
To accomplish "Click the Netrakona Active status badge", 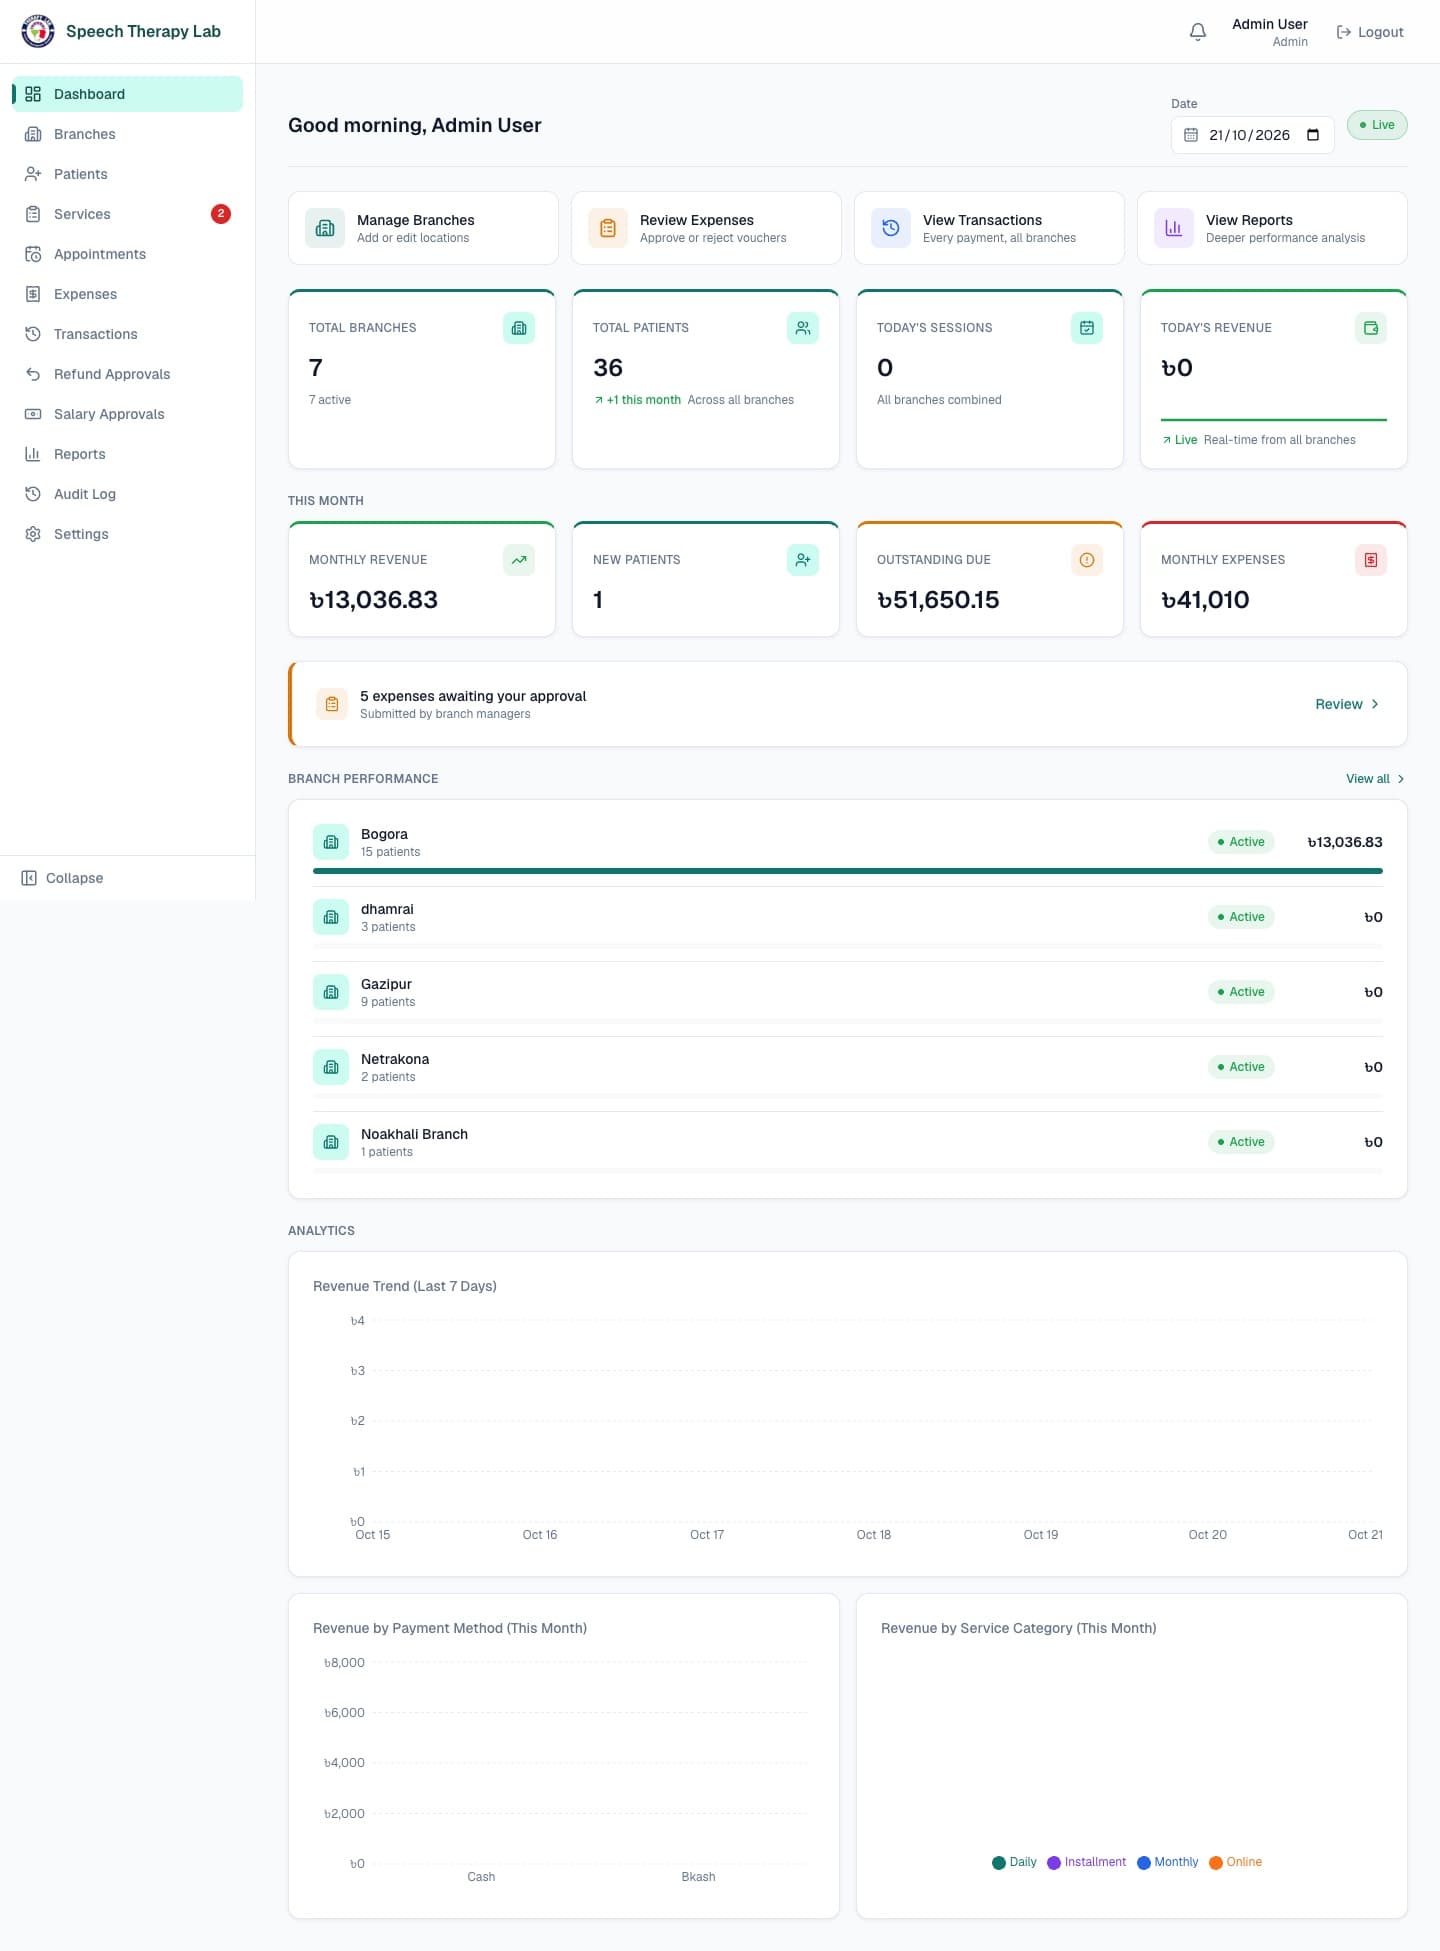I will click(x=1241, y=1067).
